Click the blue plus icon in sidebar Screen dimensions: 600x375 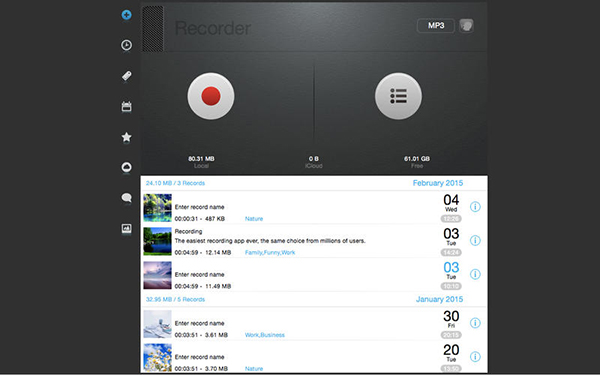pos(126,15)
